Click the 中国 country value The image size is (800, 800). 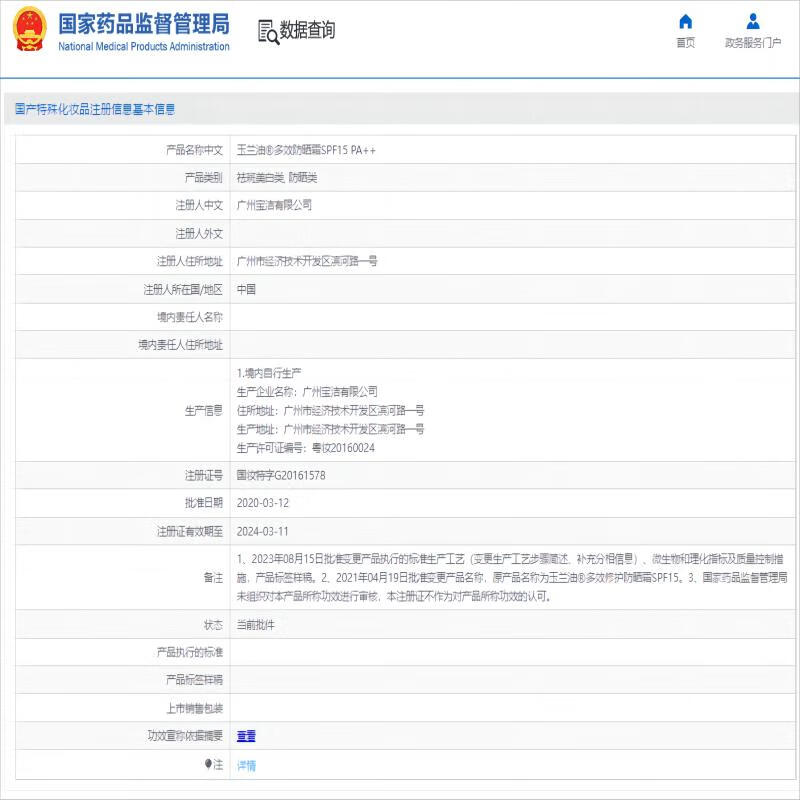click(246, 289)
